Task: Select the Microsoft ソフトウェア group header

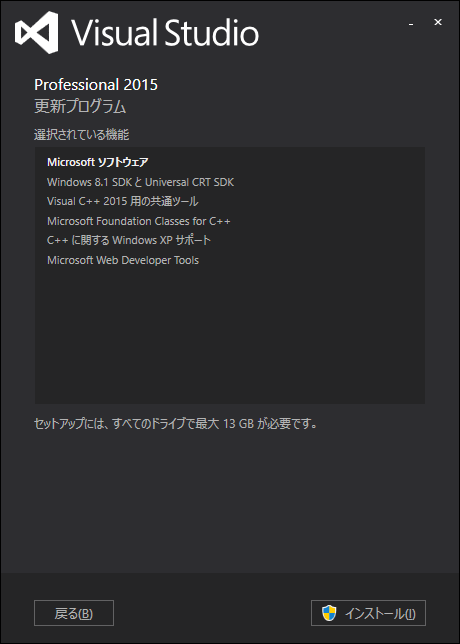Action: 98,162
